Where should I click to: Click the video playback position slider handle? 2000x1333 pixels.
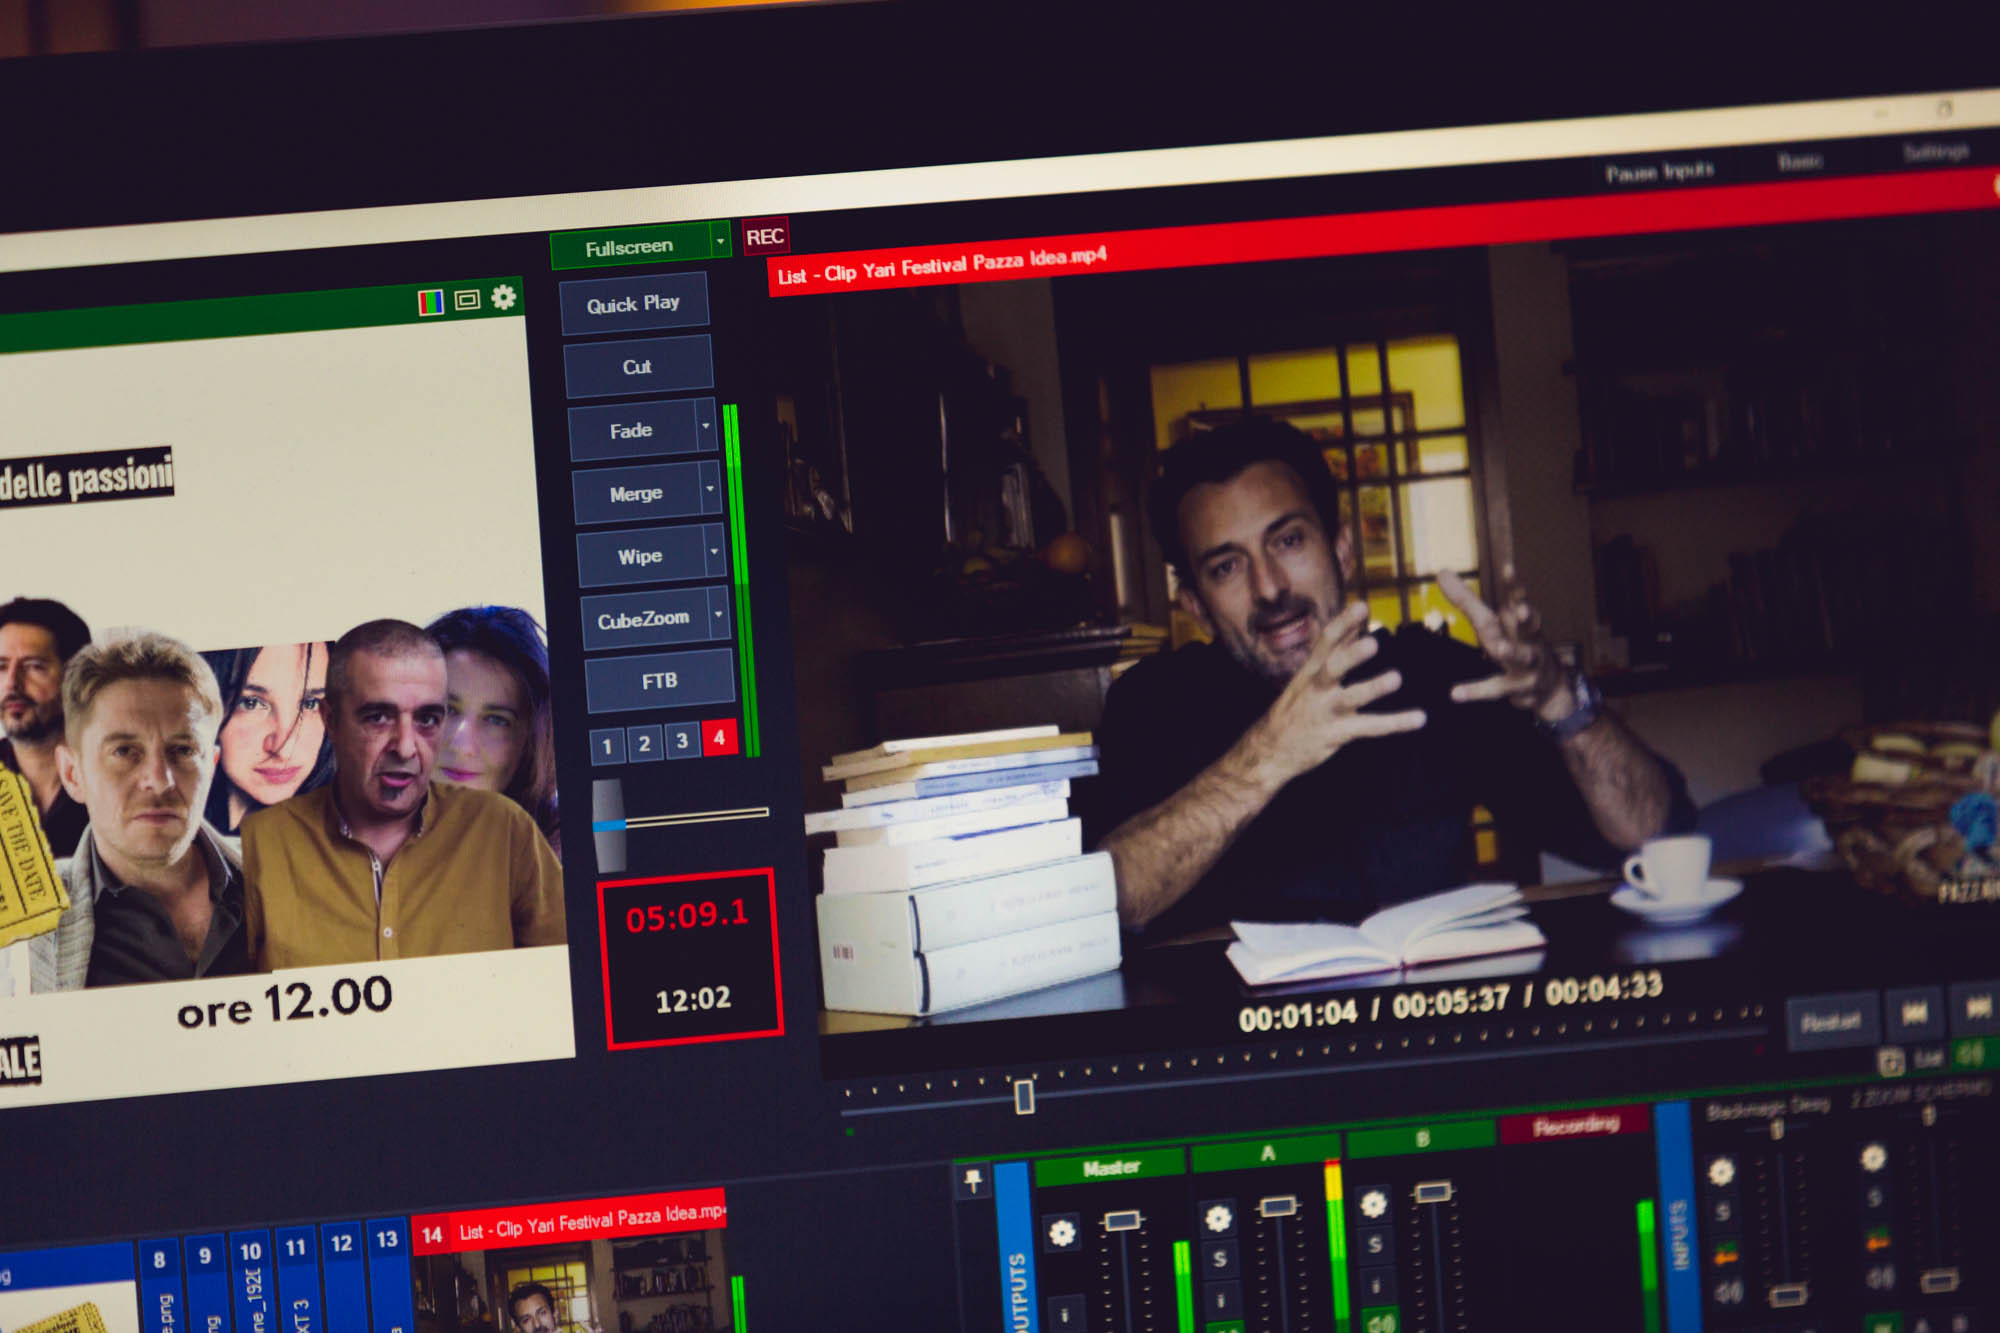point(1023,1096)
